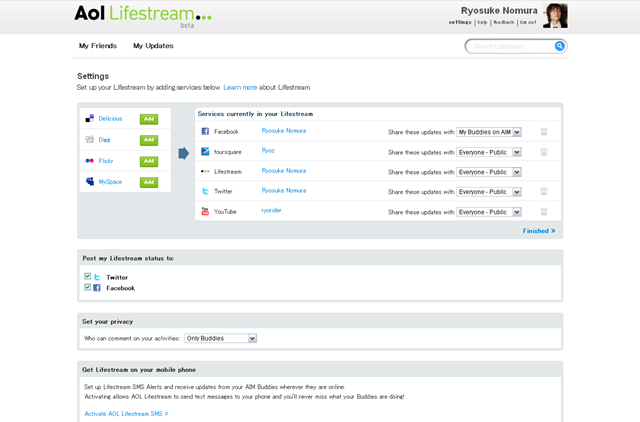Click the Finished link
This screenshot has height=422, width=640.
(539, 231)
